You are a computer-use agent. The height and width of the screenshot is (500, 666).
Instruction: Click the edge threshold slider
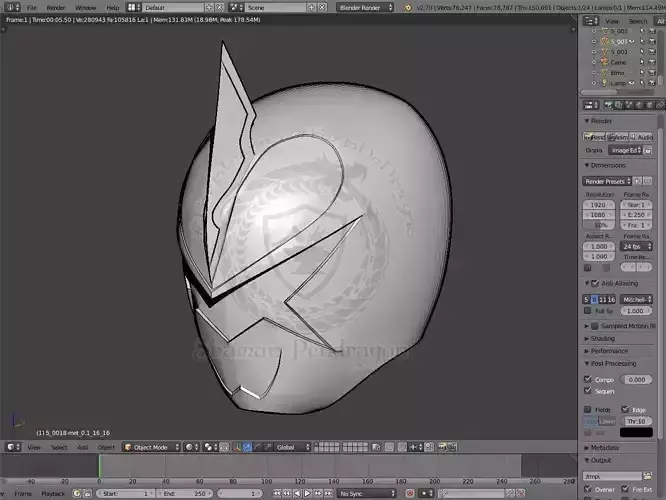(636, 421)
